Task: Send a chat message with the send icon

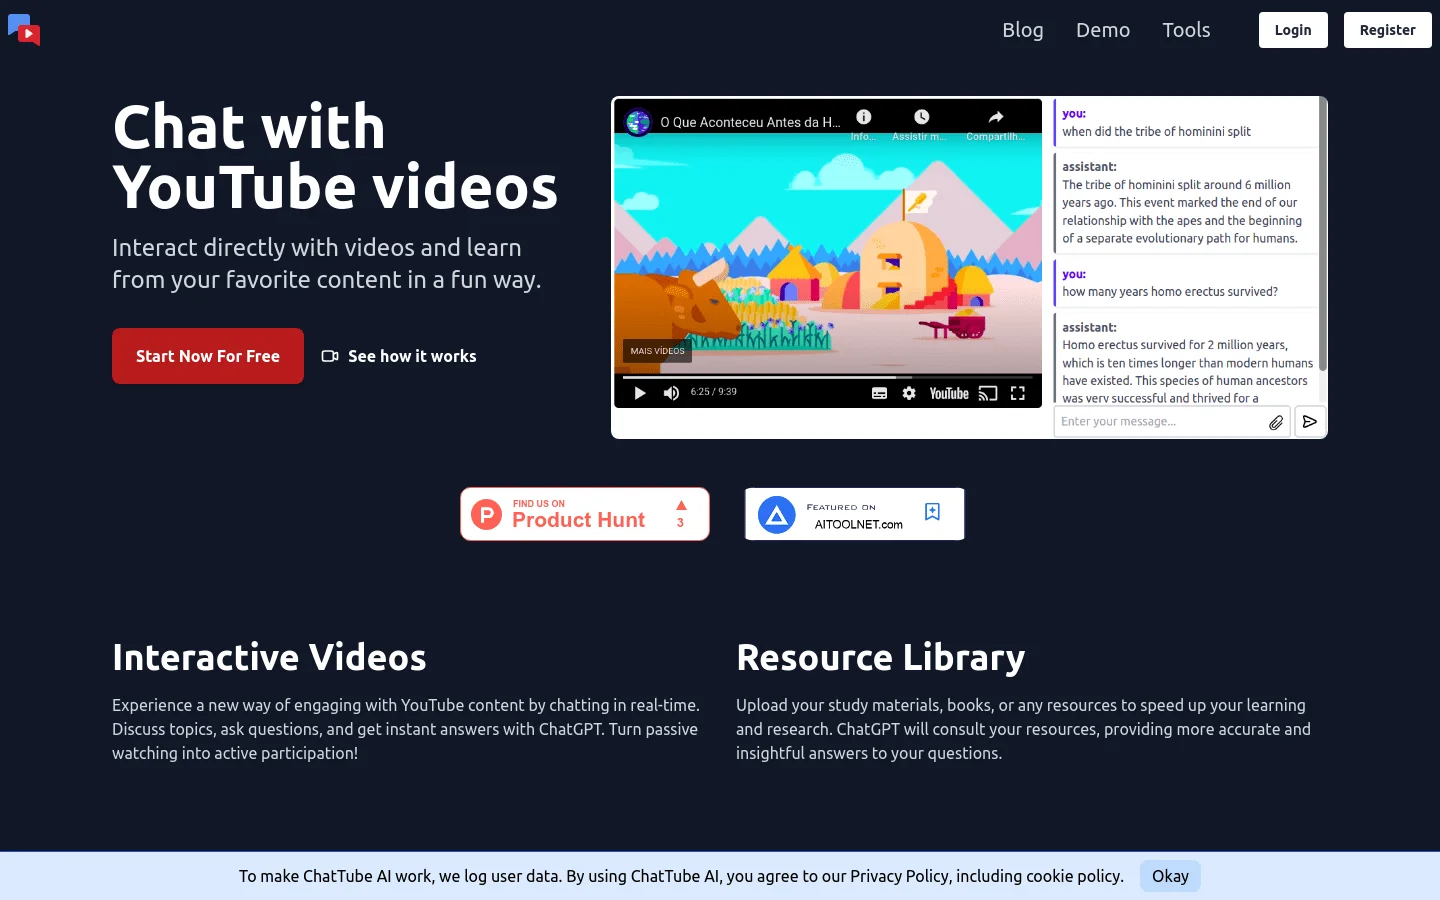Action: (x=1310, y=421)
